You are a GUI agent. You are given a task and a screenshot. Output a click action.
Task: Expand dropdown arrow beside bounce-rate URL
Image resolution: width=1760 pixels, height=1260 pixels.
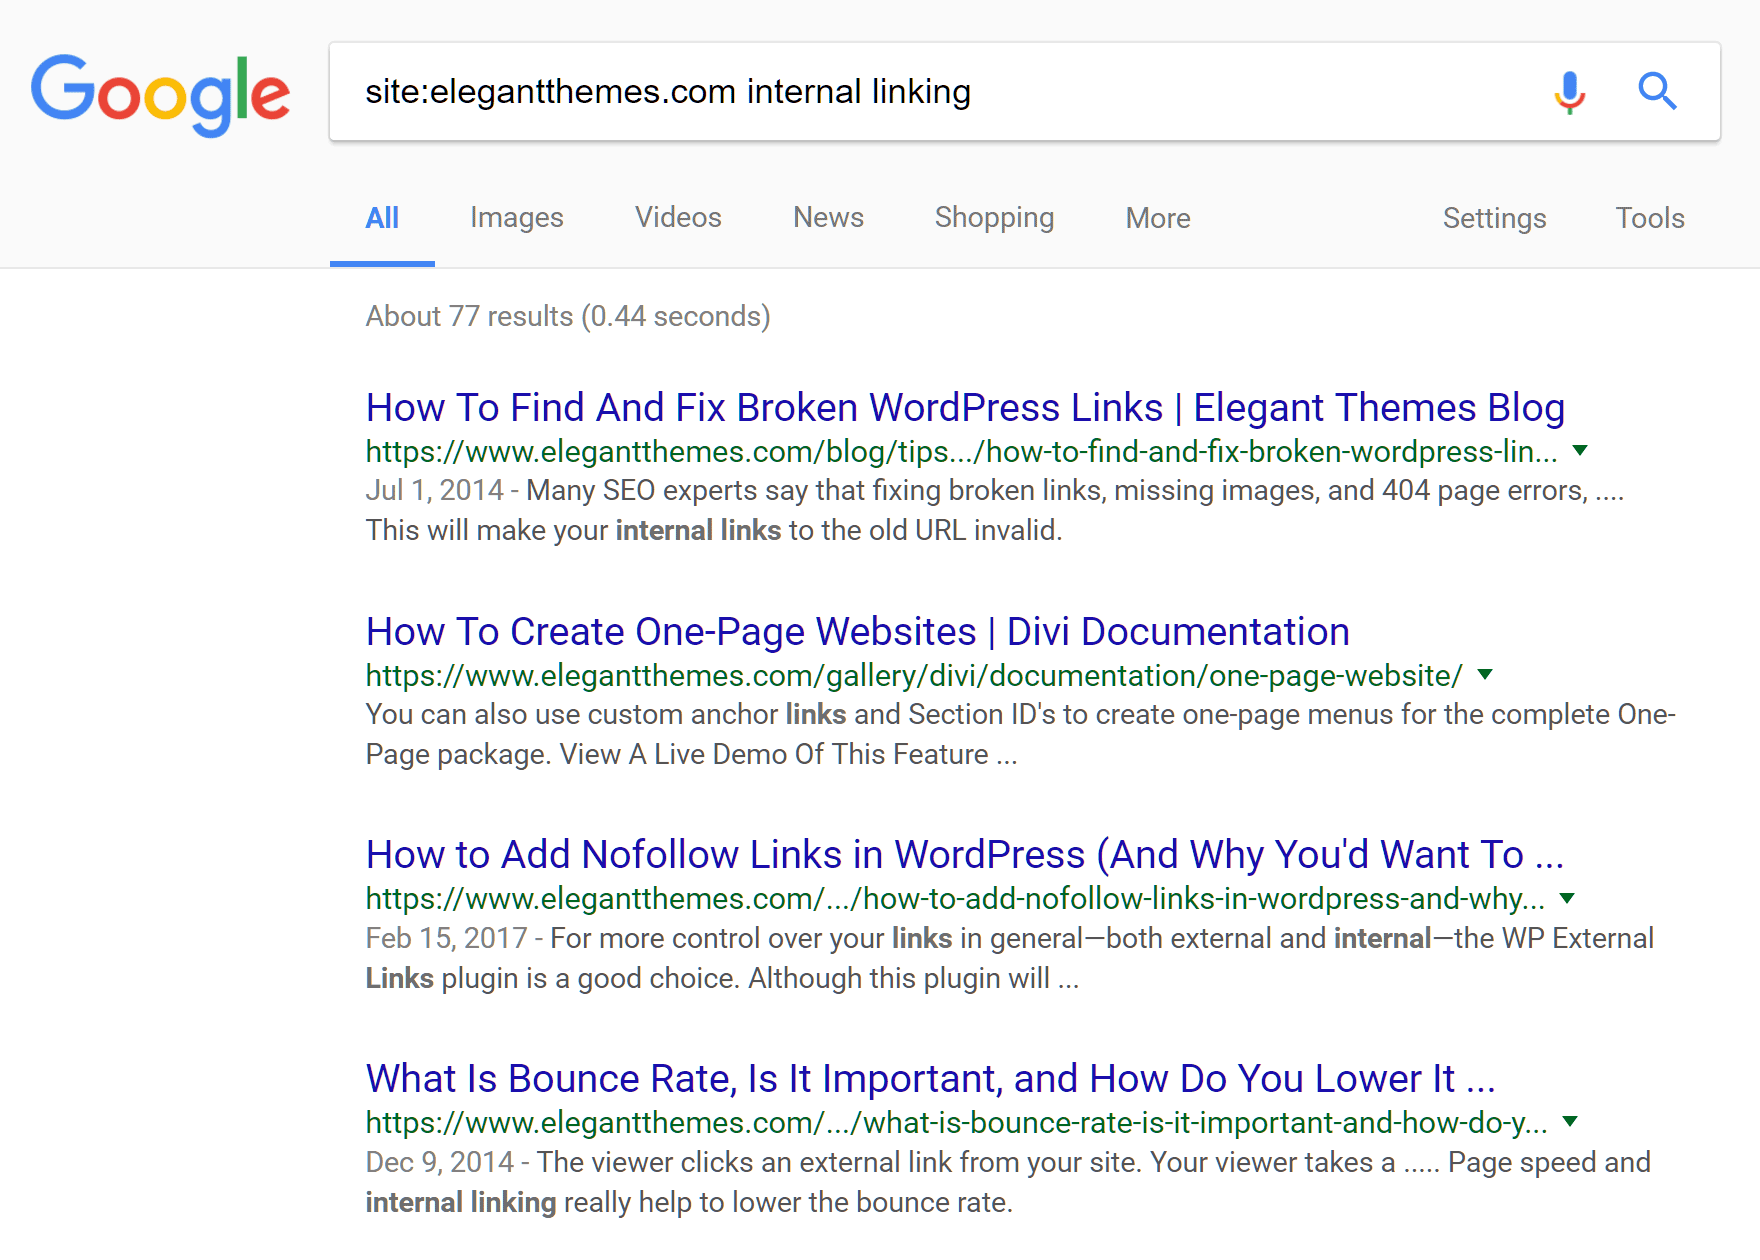point(1570,1122)
